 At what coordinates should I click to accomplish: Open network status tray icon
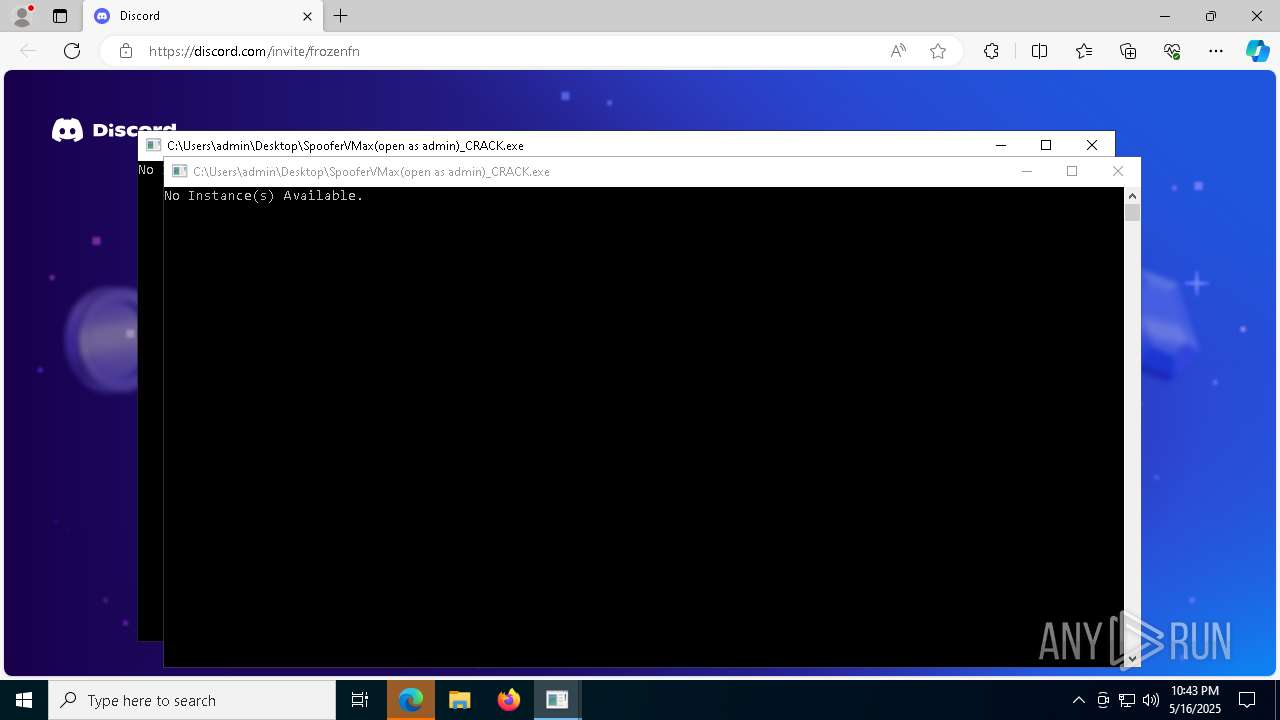[1127, 700]
